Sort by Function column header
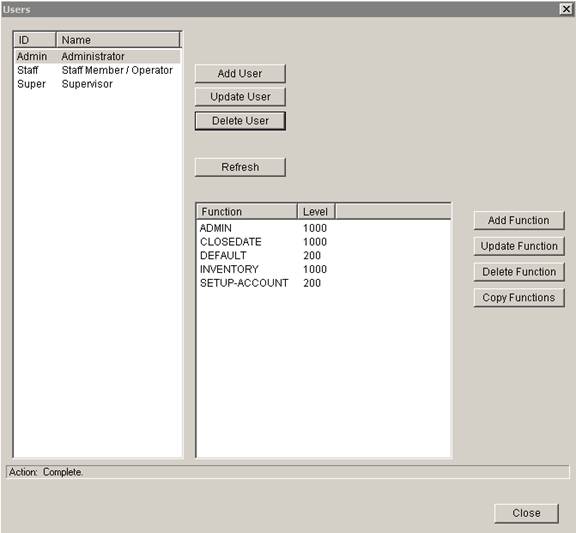The image size is (576, 533). (247, 212)
